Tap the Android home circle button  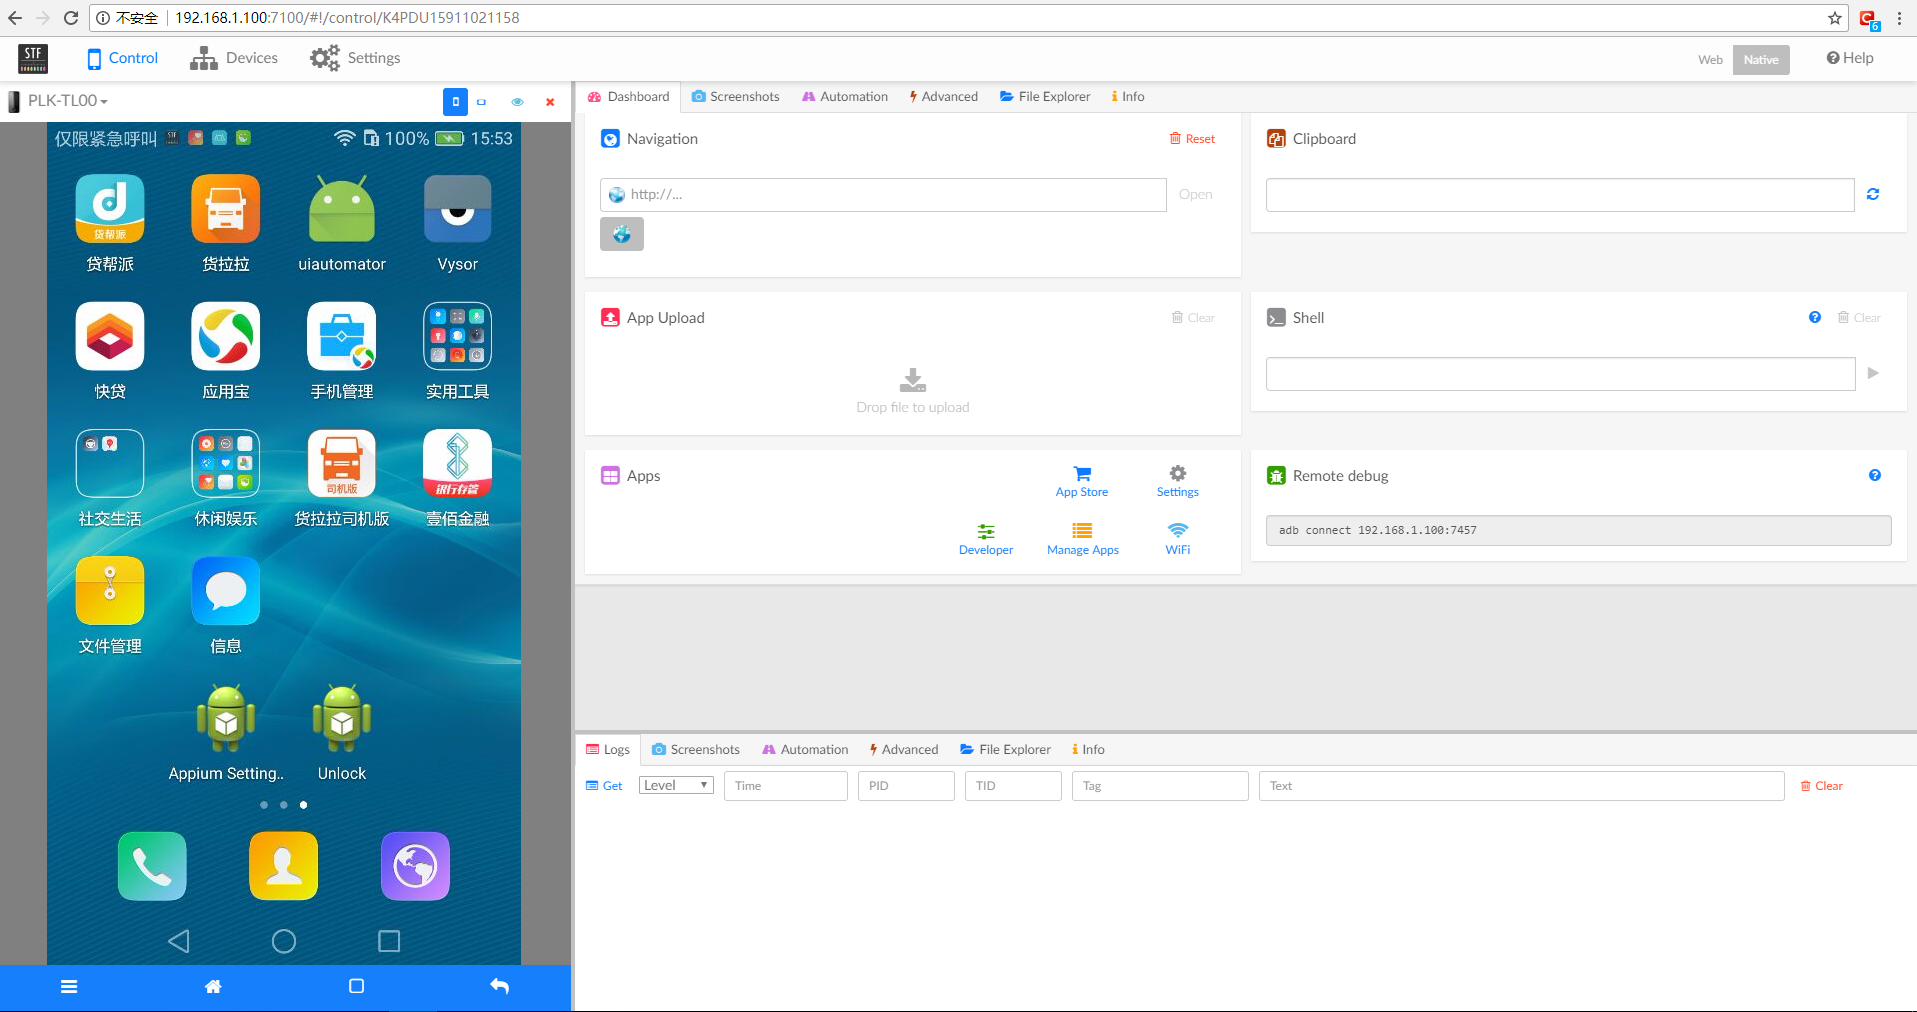[x=284, y=941]
